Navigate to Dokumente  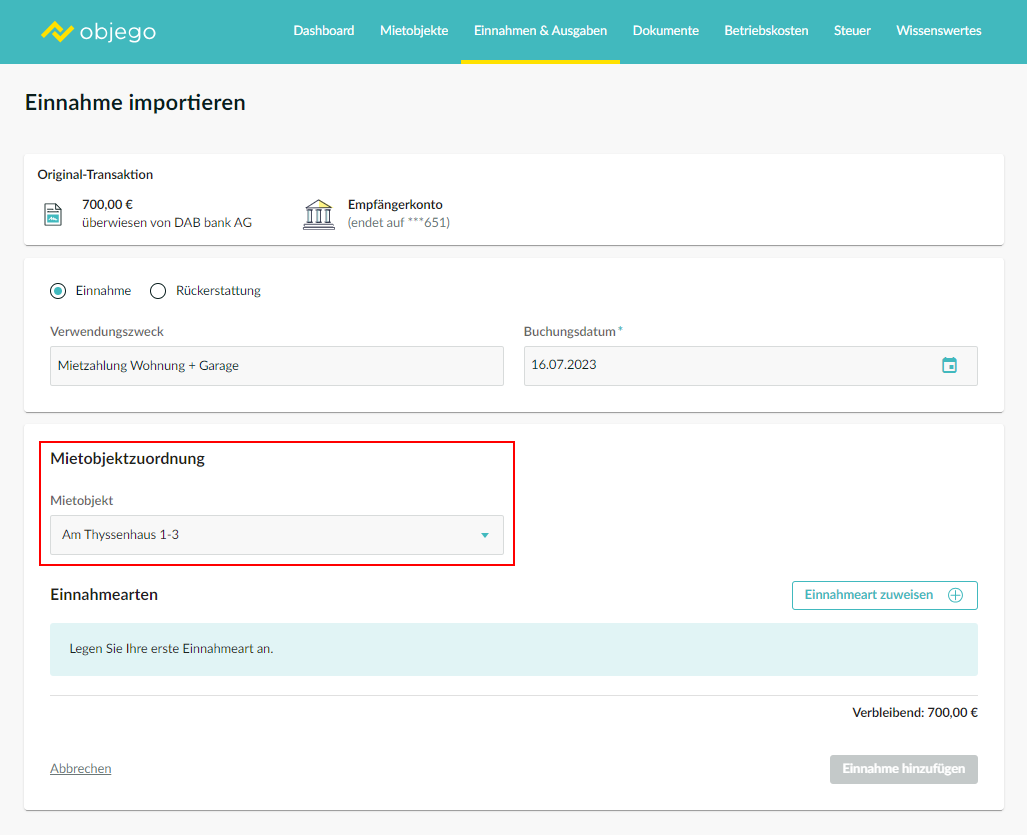click(665, 31)
